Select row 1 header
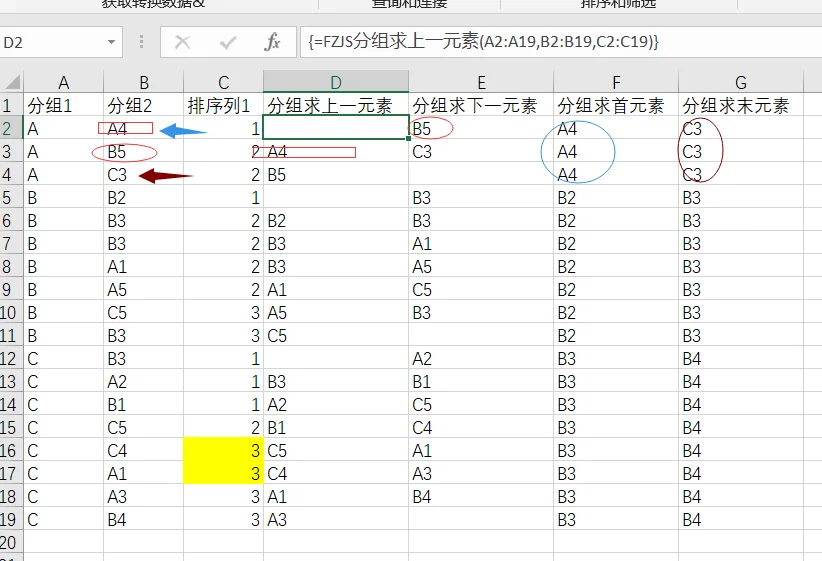 click(x=12, y=106)
